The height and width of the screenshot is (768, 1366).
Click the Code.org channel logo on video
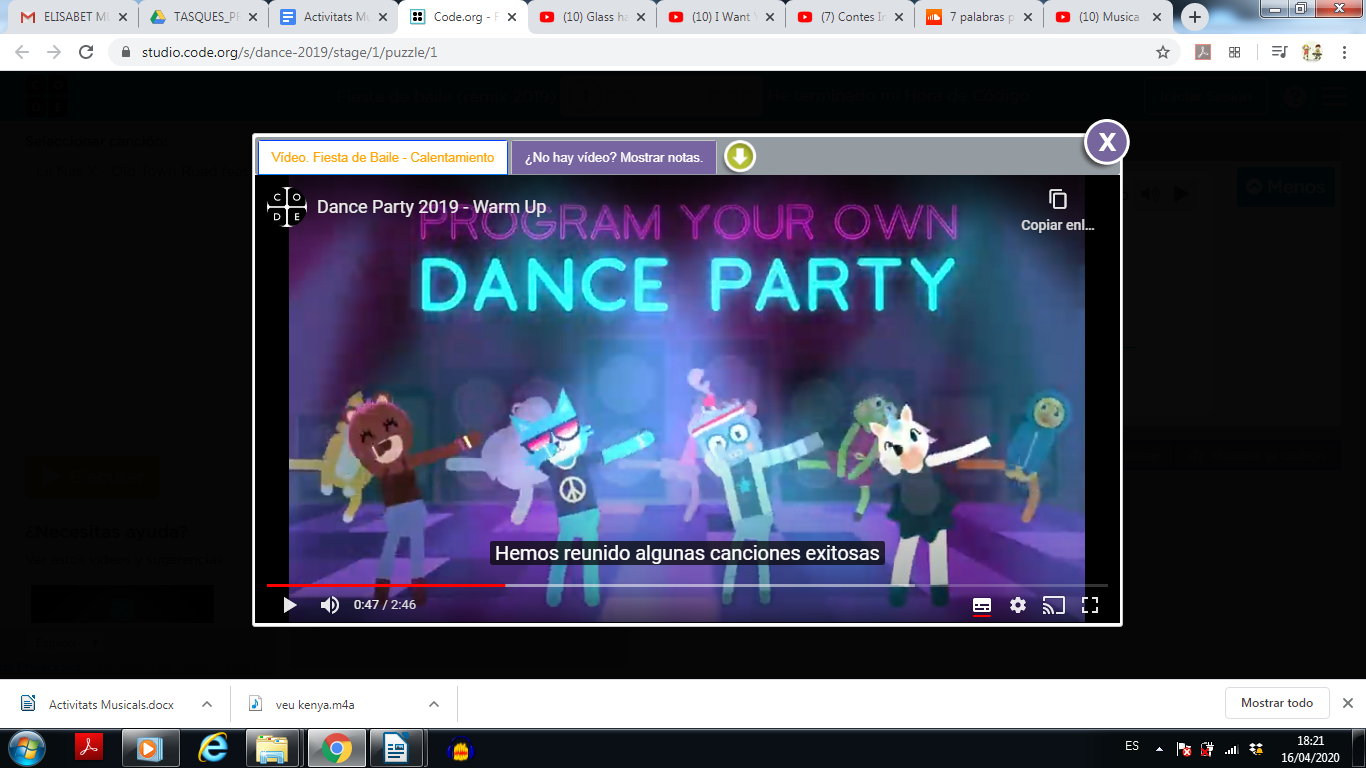pyautogui.click(x=287, y=207)
